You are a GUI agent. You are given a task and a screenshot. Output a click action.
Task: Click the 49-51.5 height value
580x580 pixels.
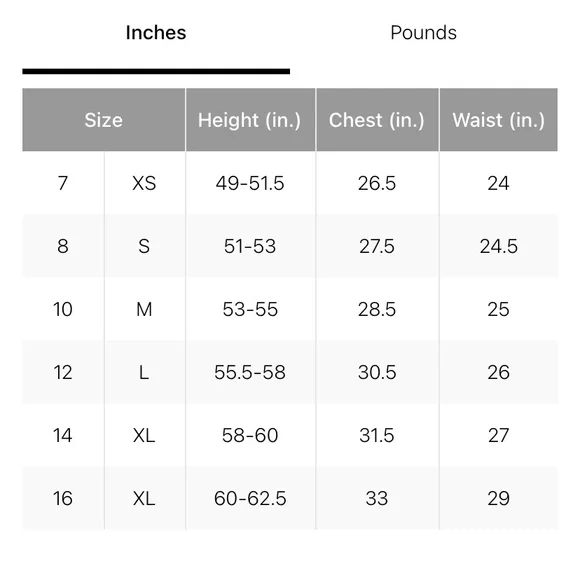pos(250,183)
